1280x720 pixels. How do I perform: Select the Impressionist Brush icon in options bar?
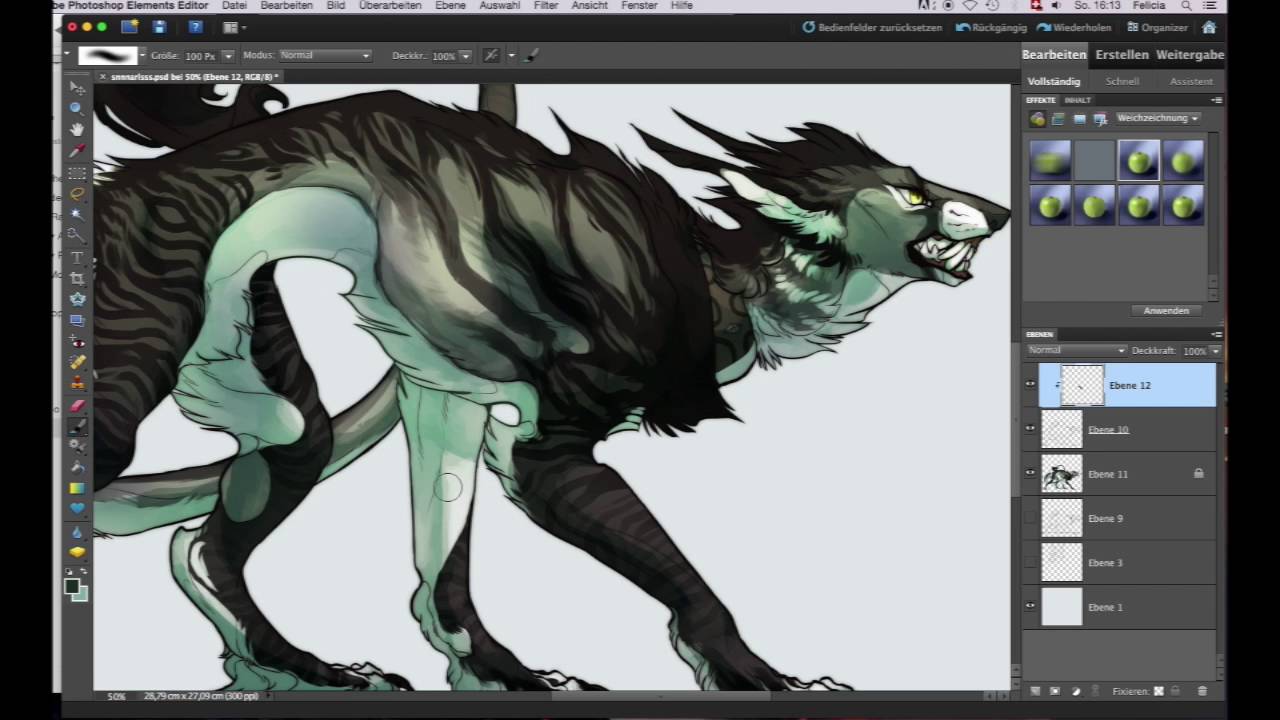click(531, 56)
